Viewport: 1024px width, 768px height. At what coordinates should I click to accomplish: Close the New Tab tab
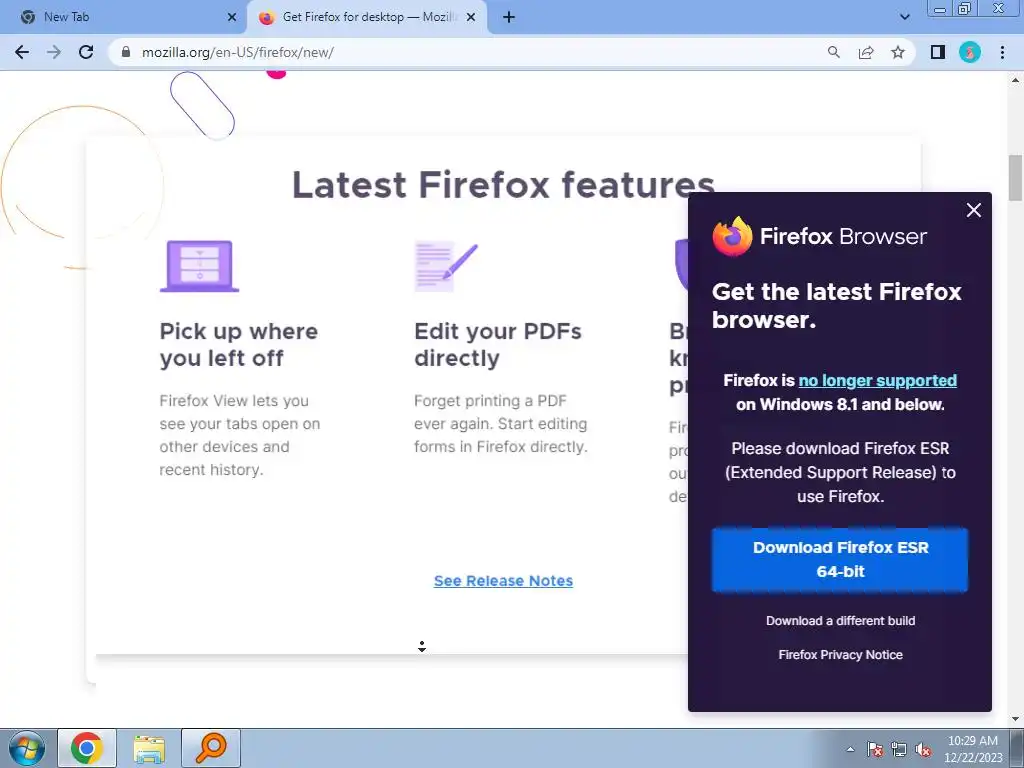coord(232,17)
